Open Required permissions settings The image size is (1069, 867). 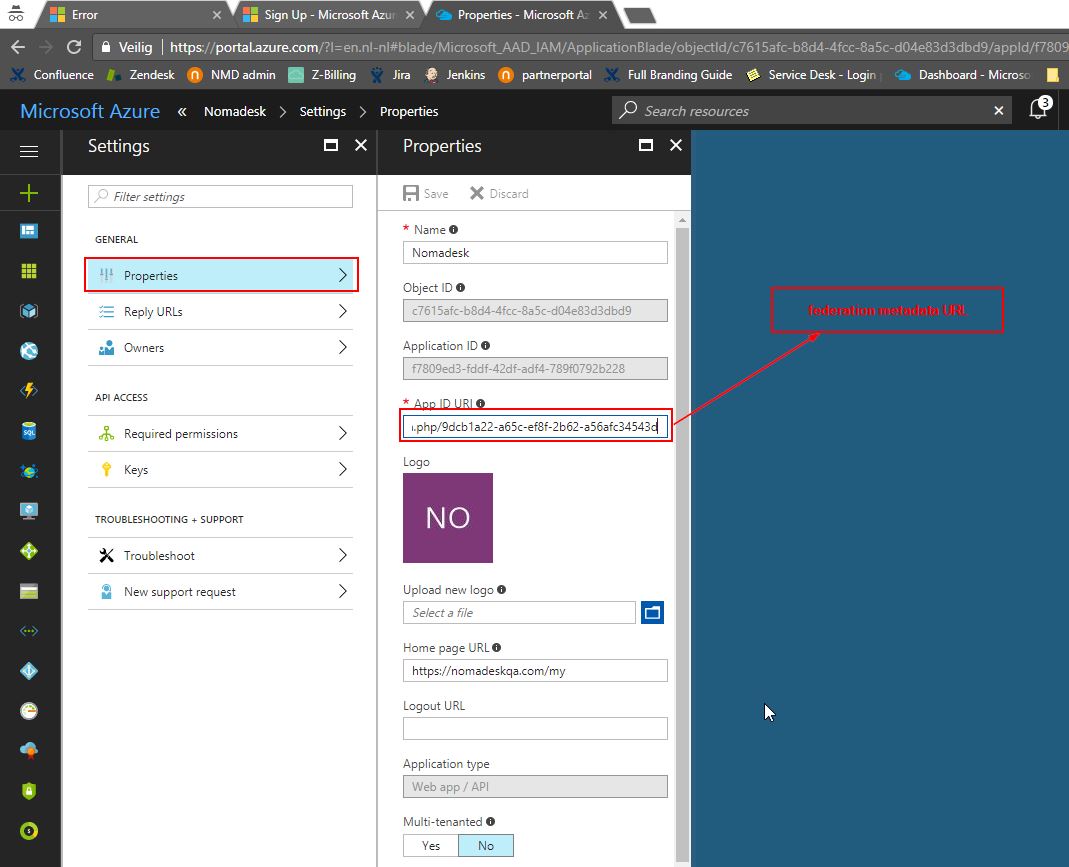tap(220, 434)
